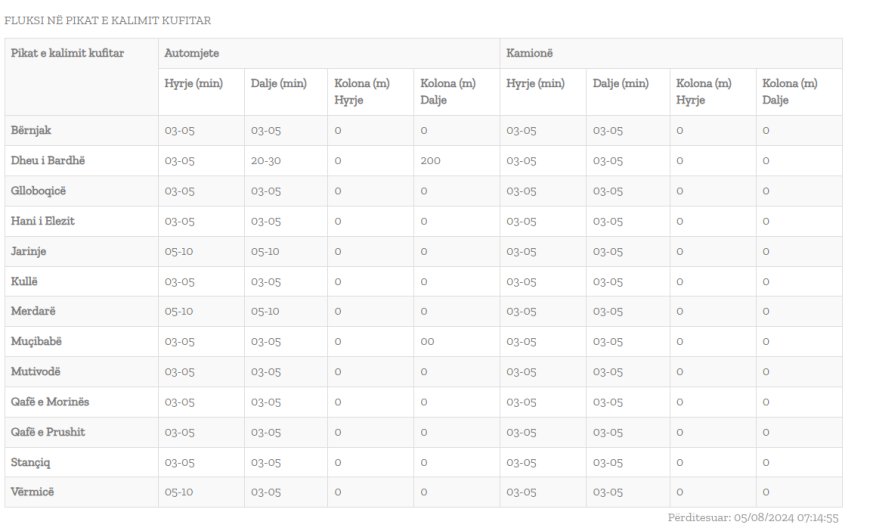The width and height of the screenshot is (870, 531).
Task: Click the Hani i Elezit row label
Action: 43,221
